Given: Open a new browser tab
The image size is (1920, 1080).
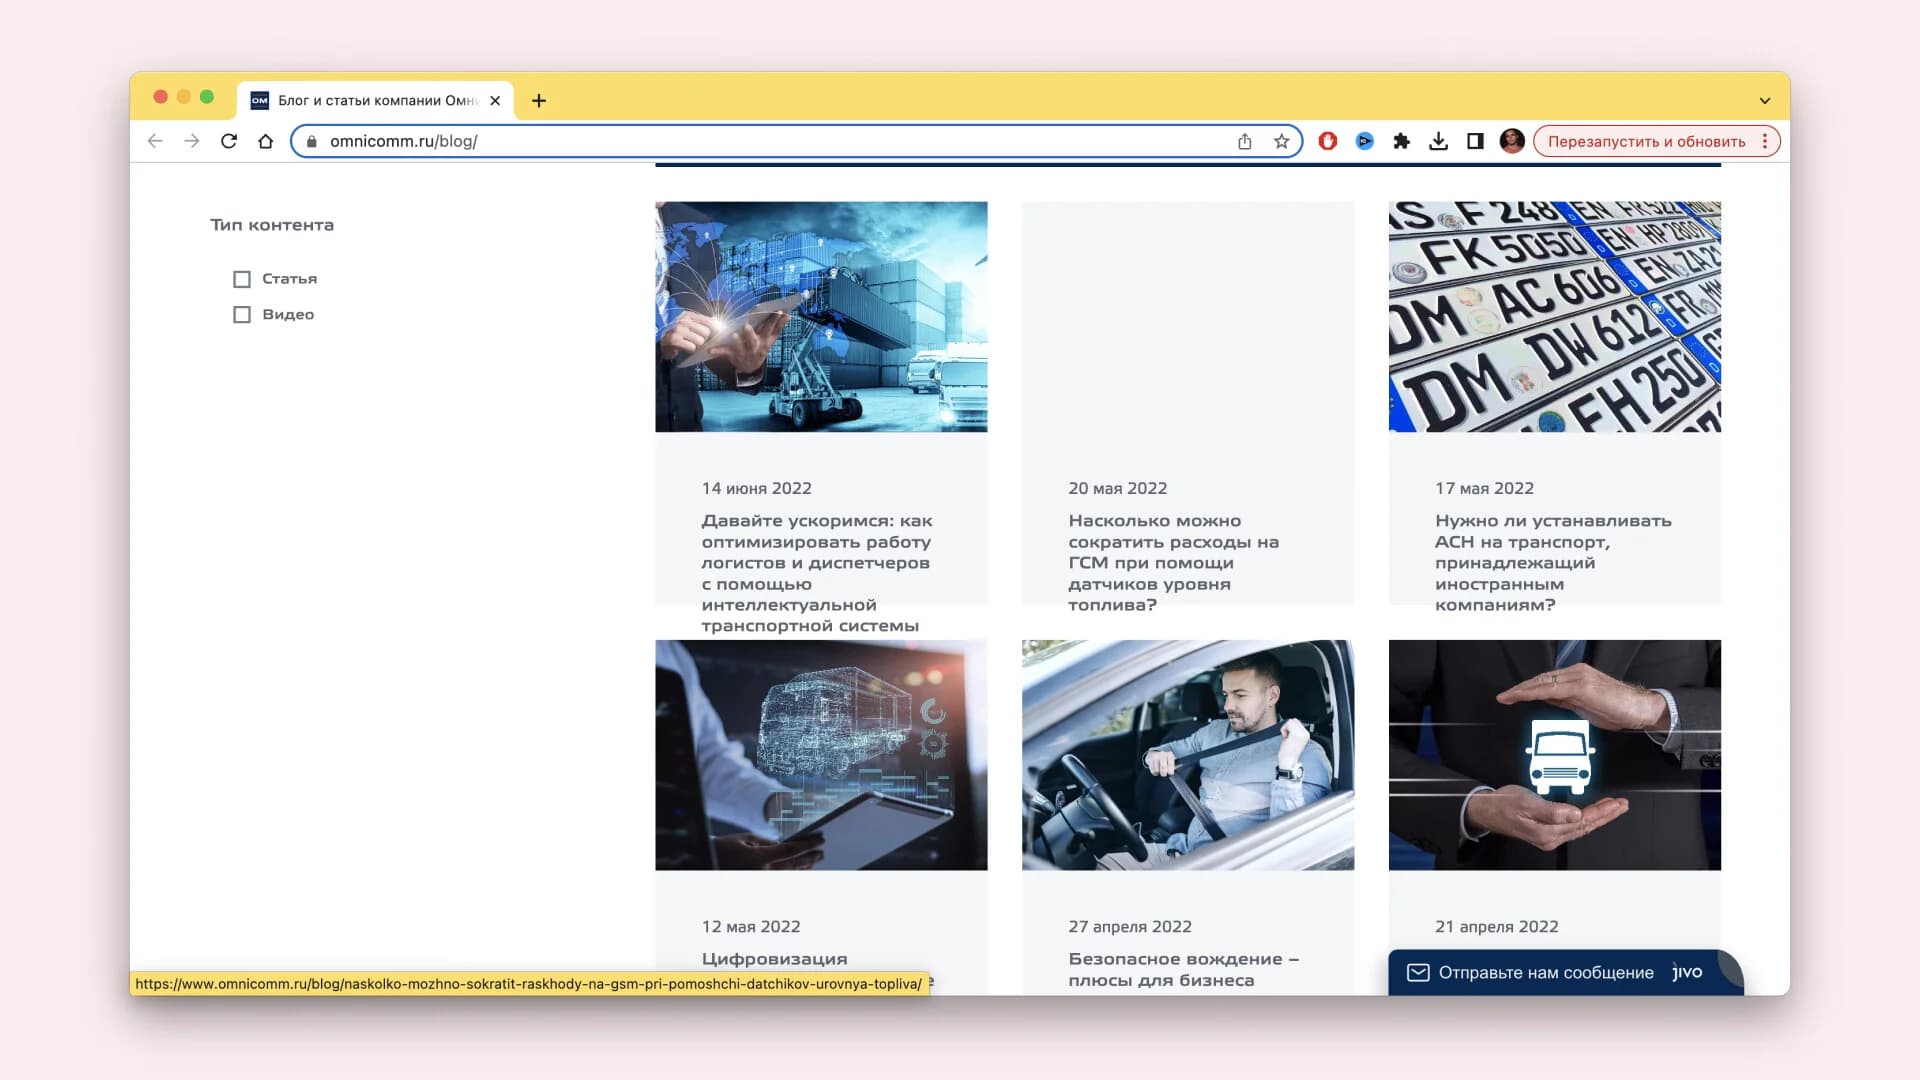Looking at the screenshot, I should pyautogui.click(x=539, y=100).
